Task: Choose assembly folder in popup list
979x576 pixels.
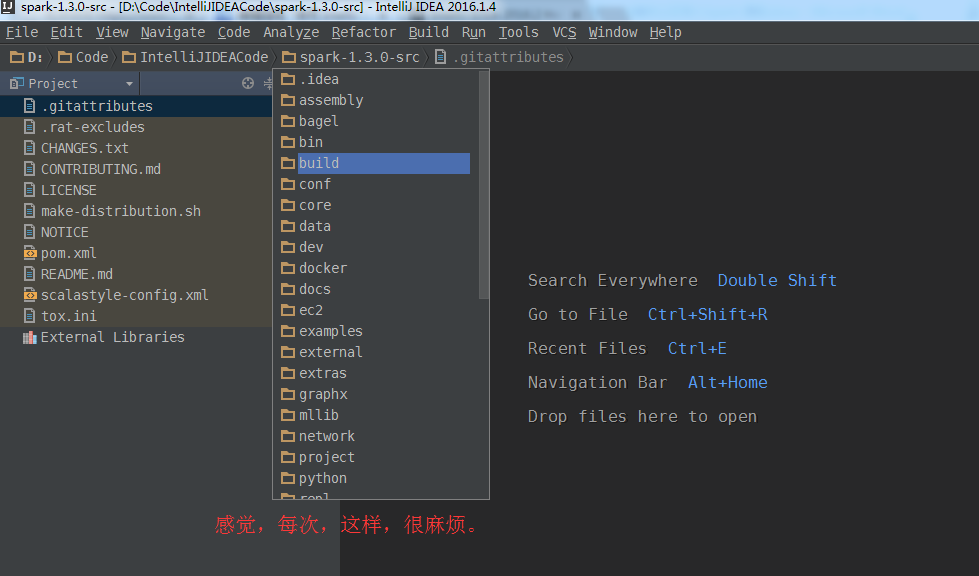Action: click(375, 100)
